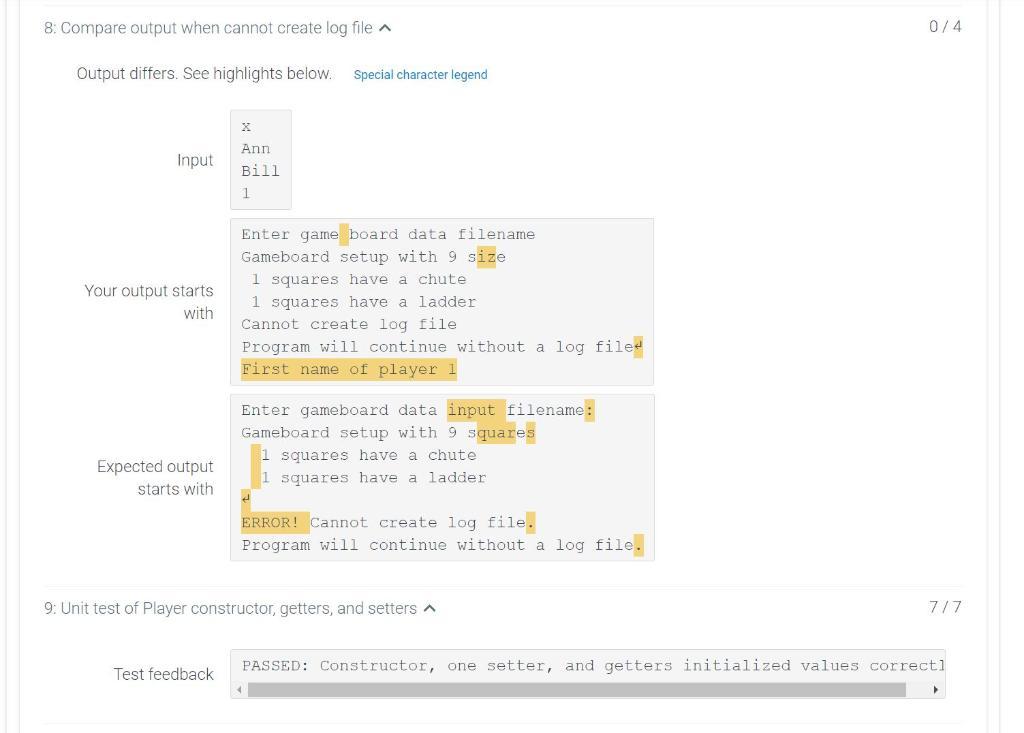Click the '7 / 7' score for test 9
1024x733 pixels.
click(945, 607)
